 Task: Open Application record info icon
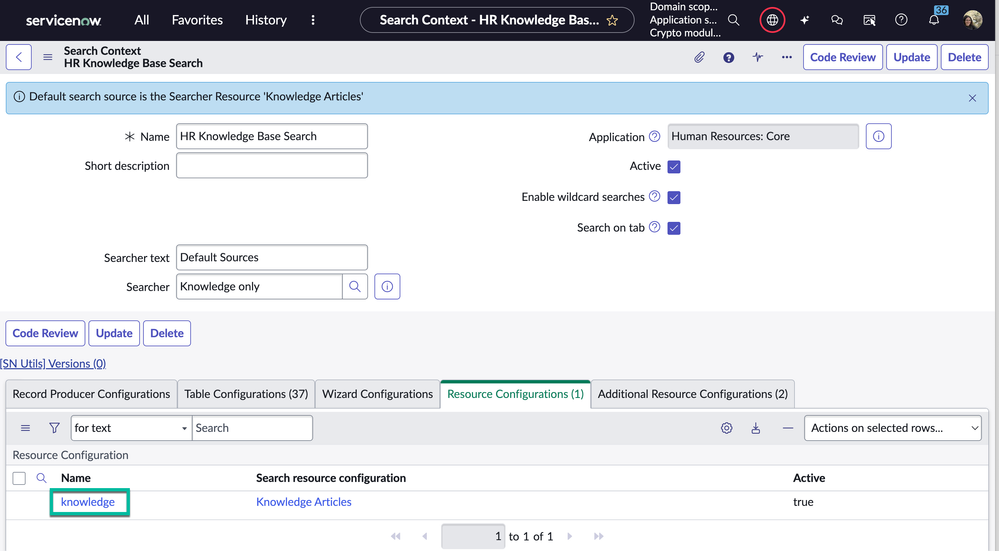(879, 136)
